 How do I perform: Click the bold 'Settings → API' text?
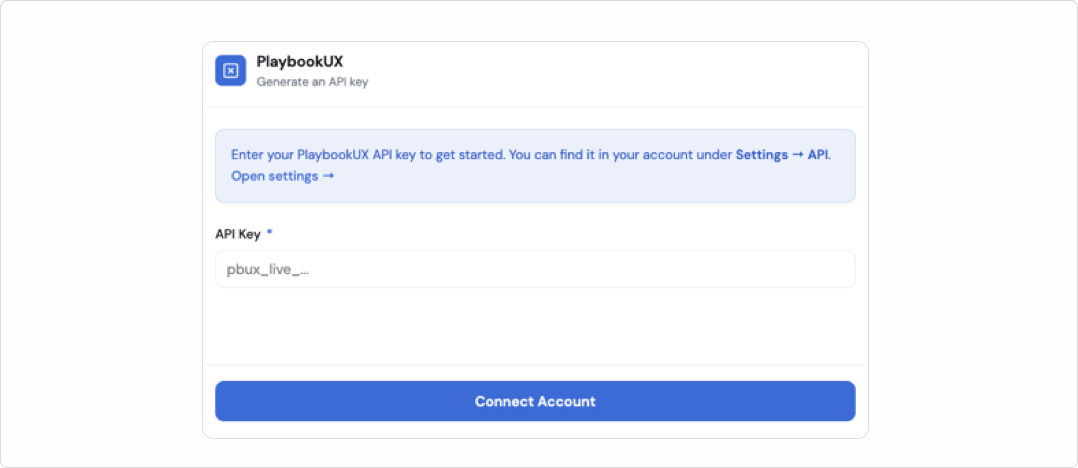[782, 155]
